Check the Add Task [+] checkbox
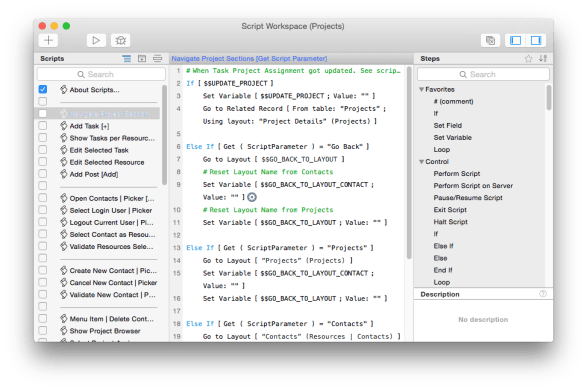587x390 pixels. 43,126
